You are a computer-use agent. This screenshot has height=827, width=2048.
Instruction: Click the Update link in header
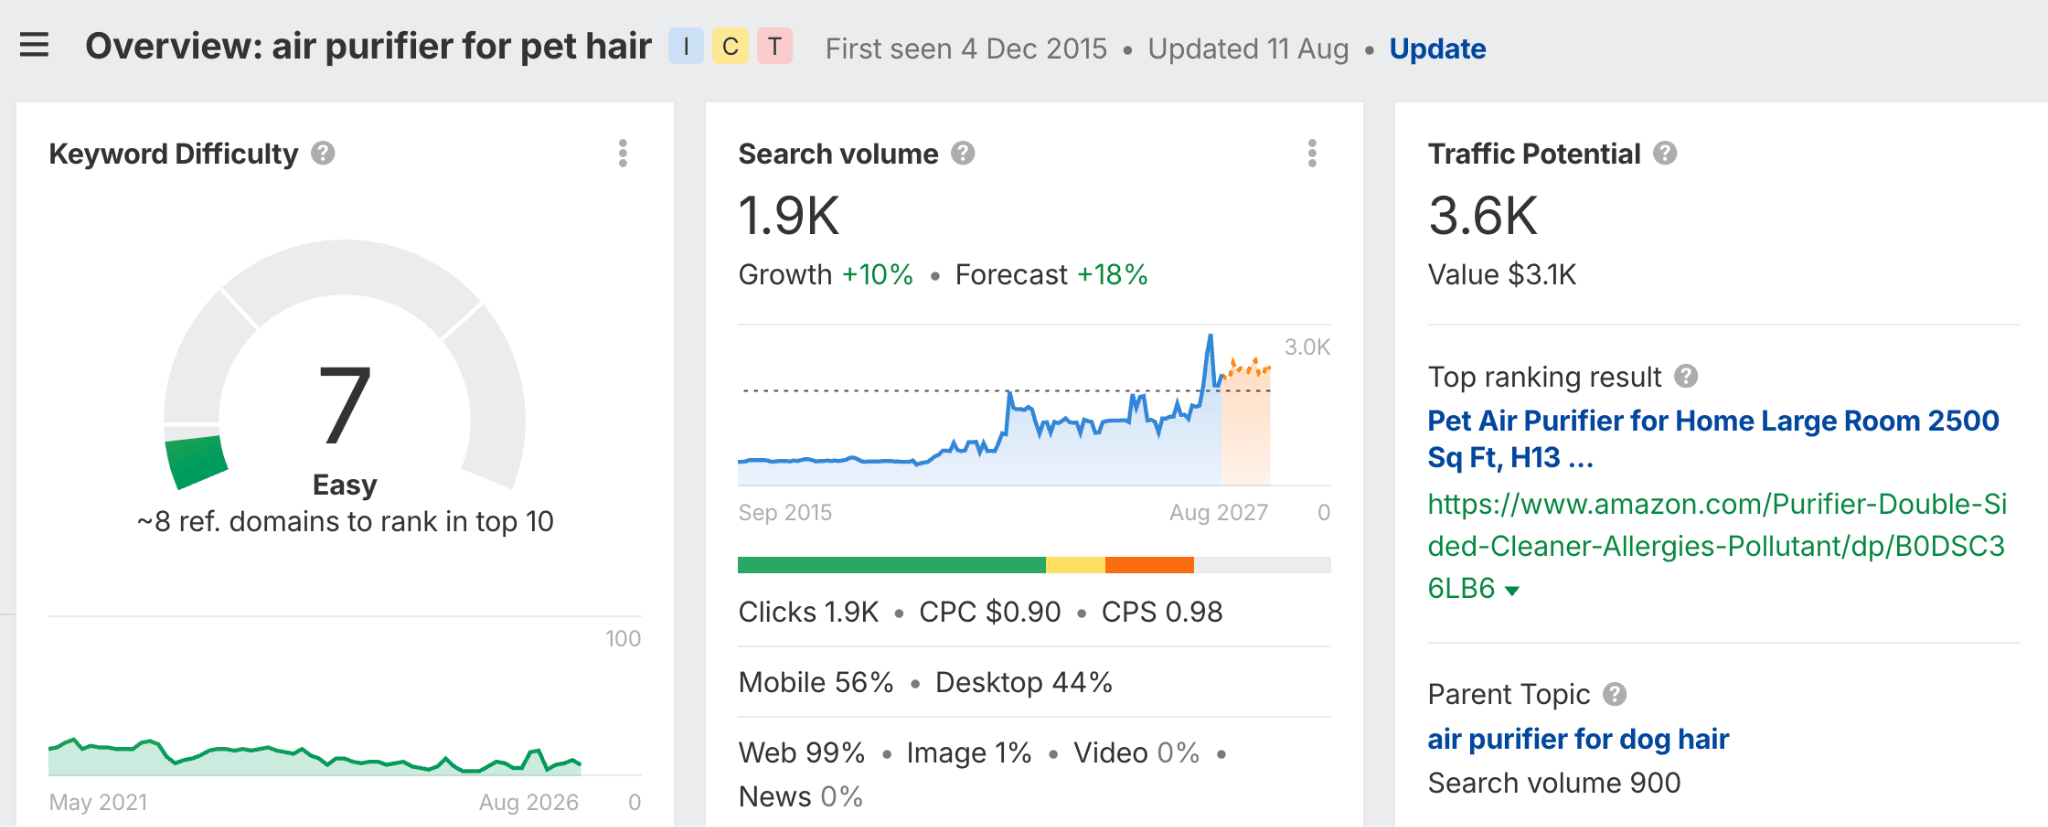(1437, 48)
